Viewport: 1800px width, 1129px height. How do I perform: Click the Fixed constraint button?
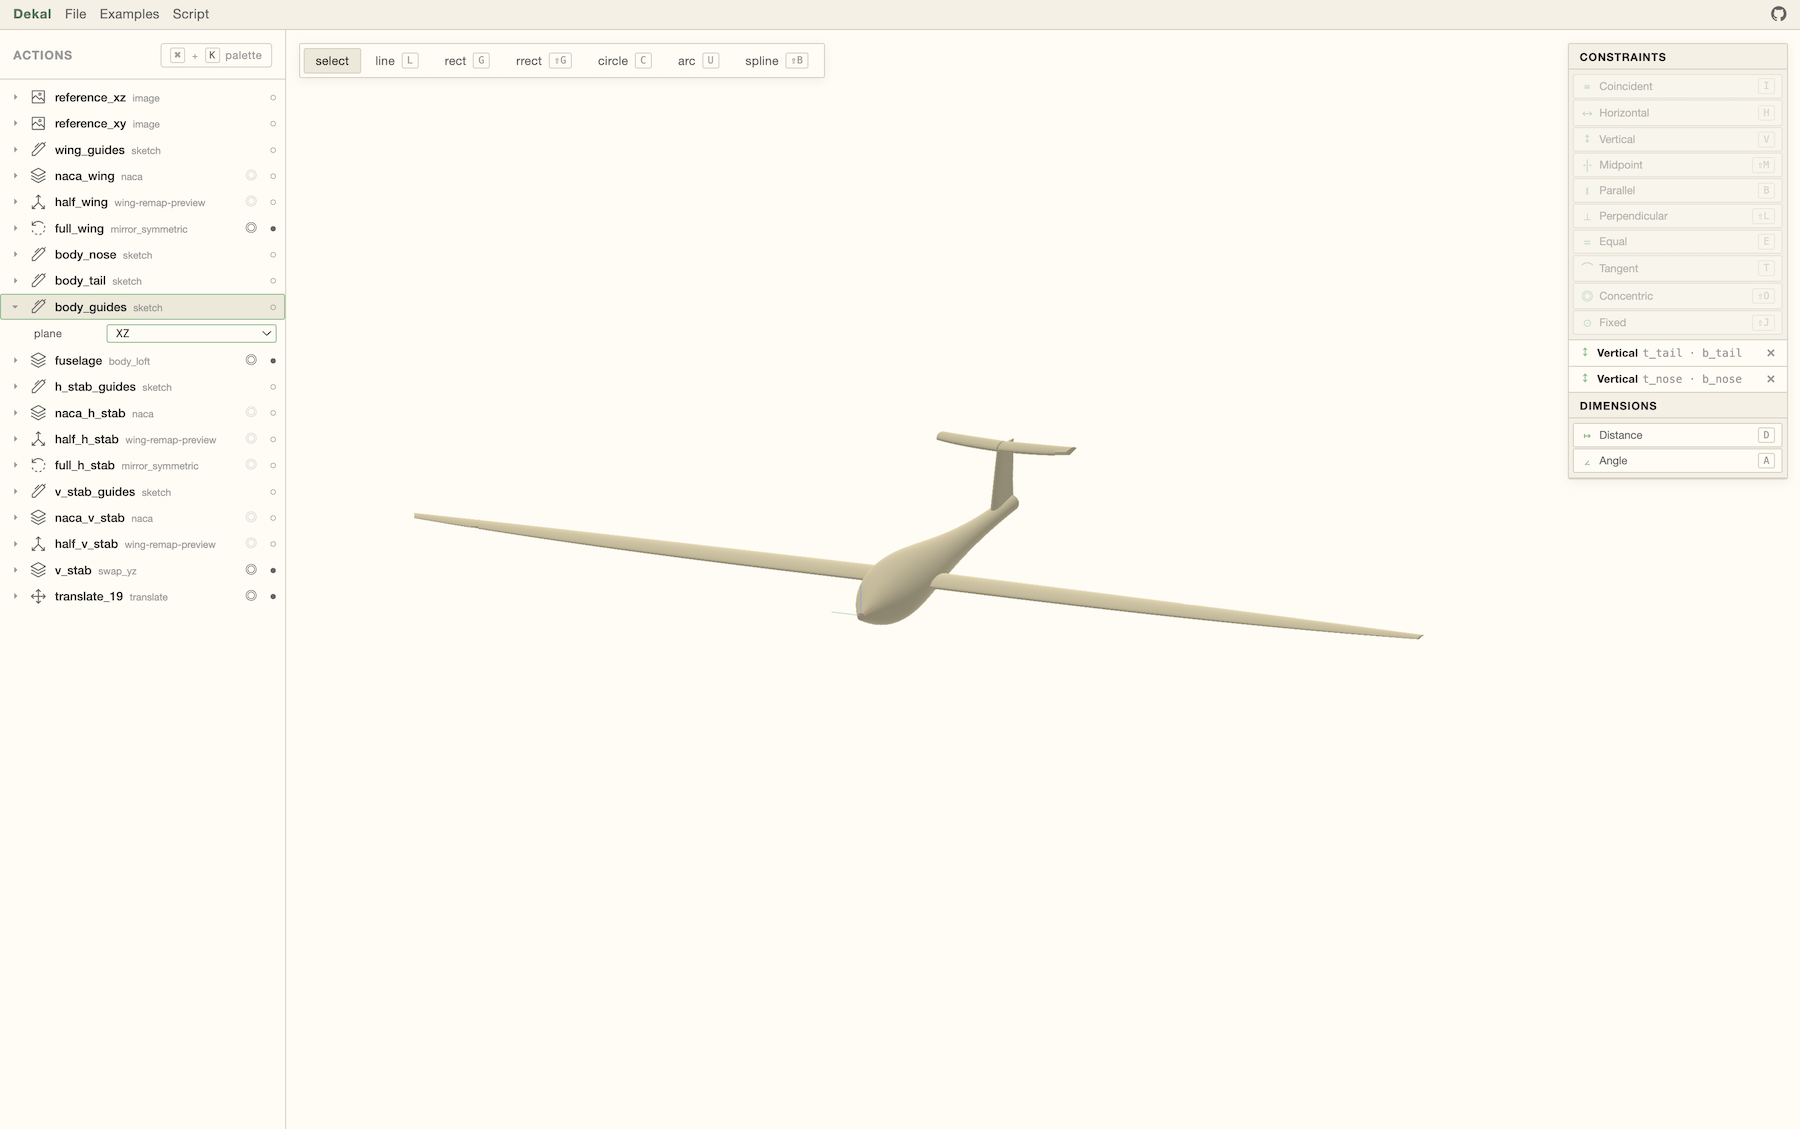tap(1678, 323)
